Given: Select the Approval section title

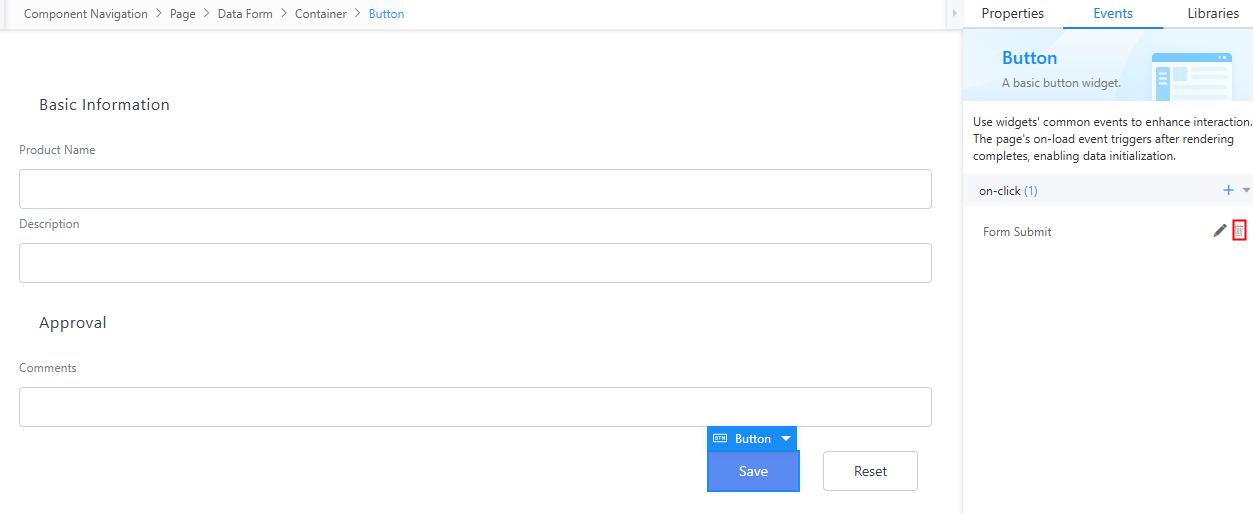Looking at the screenshot, I should [x=73, y=323].
